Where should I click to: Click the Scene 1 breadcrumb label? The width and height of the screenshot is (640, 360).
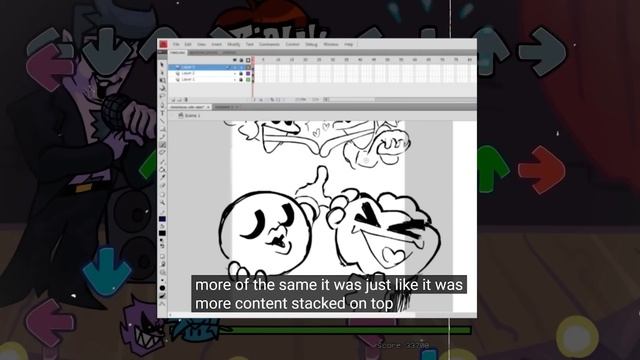pyautogui.click(x=192, y=116)
